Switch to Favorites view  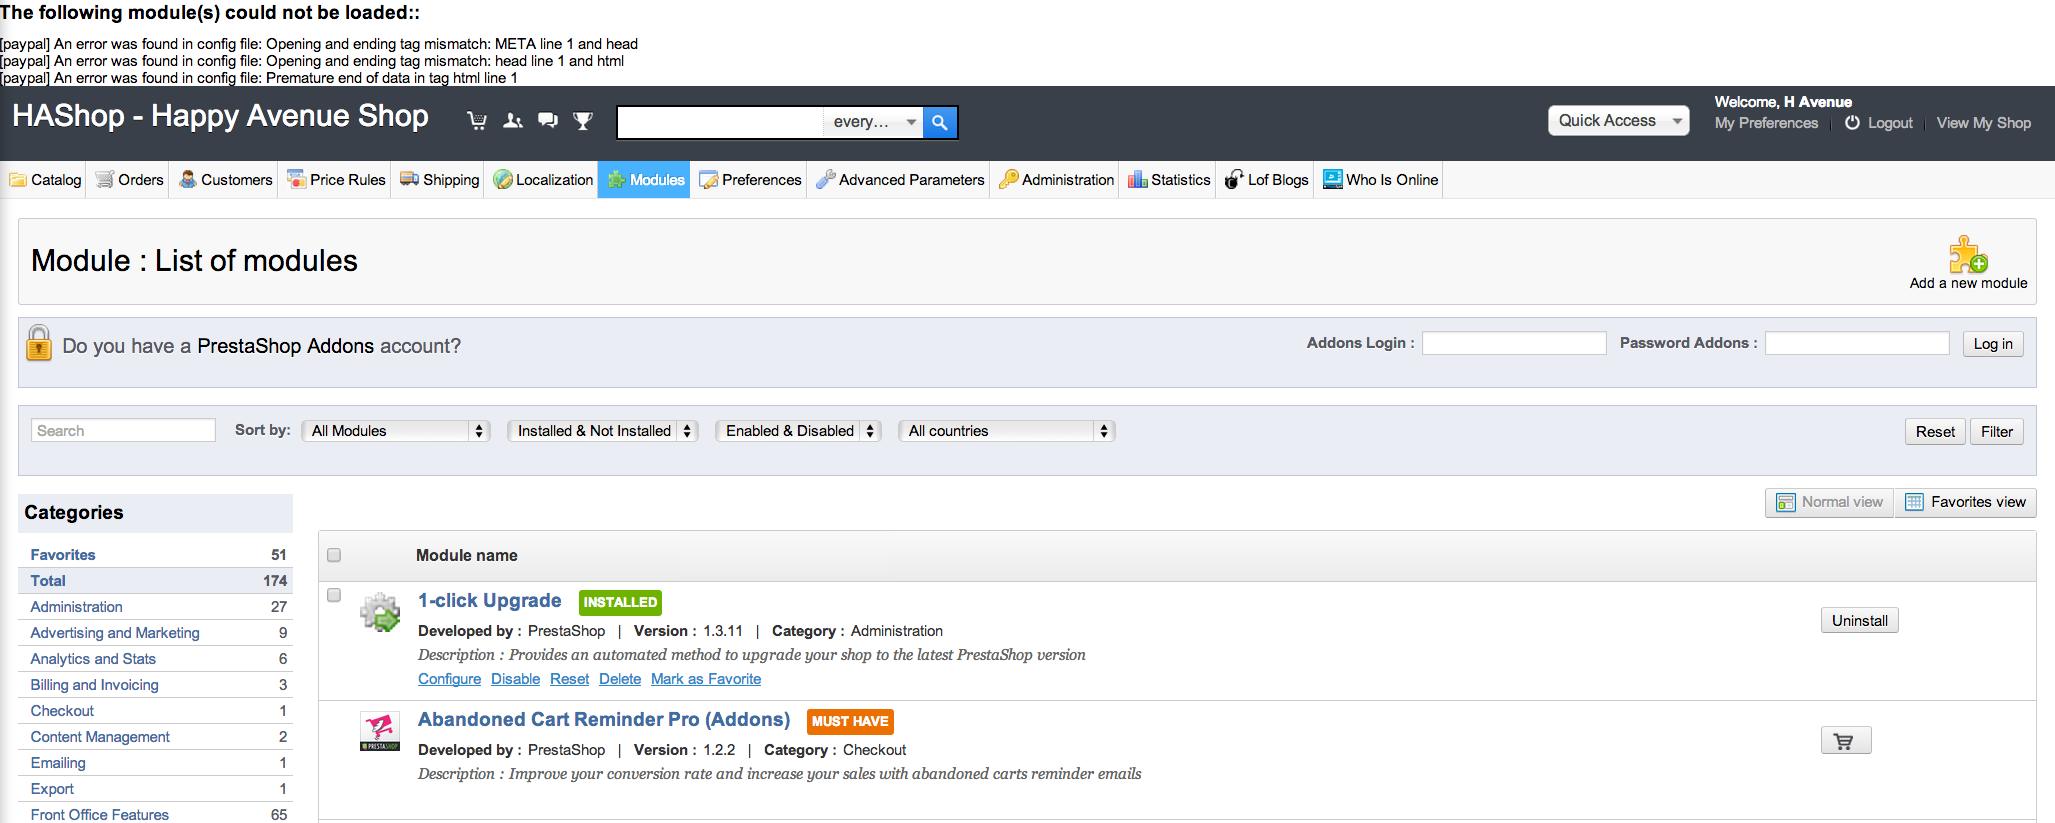coord(1966,502)
